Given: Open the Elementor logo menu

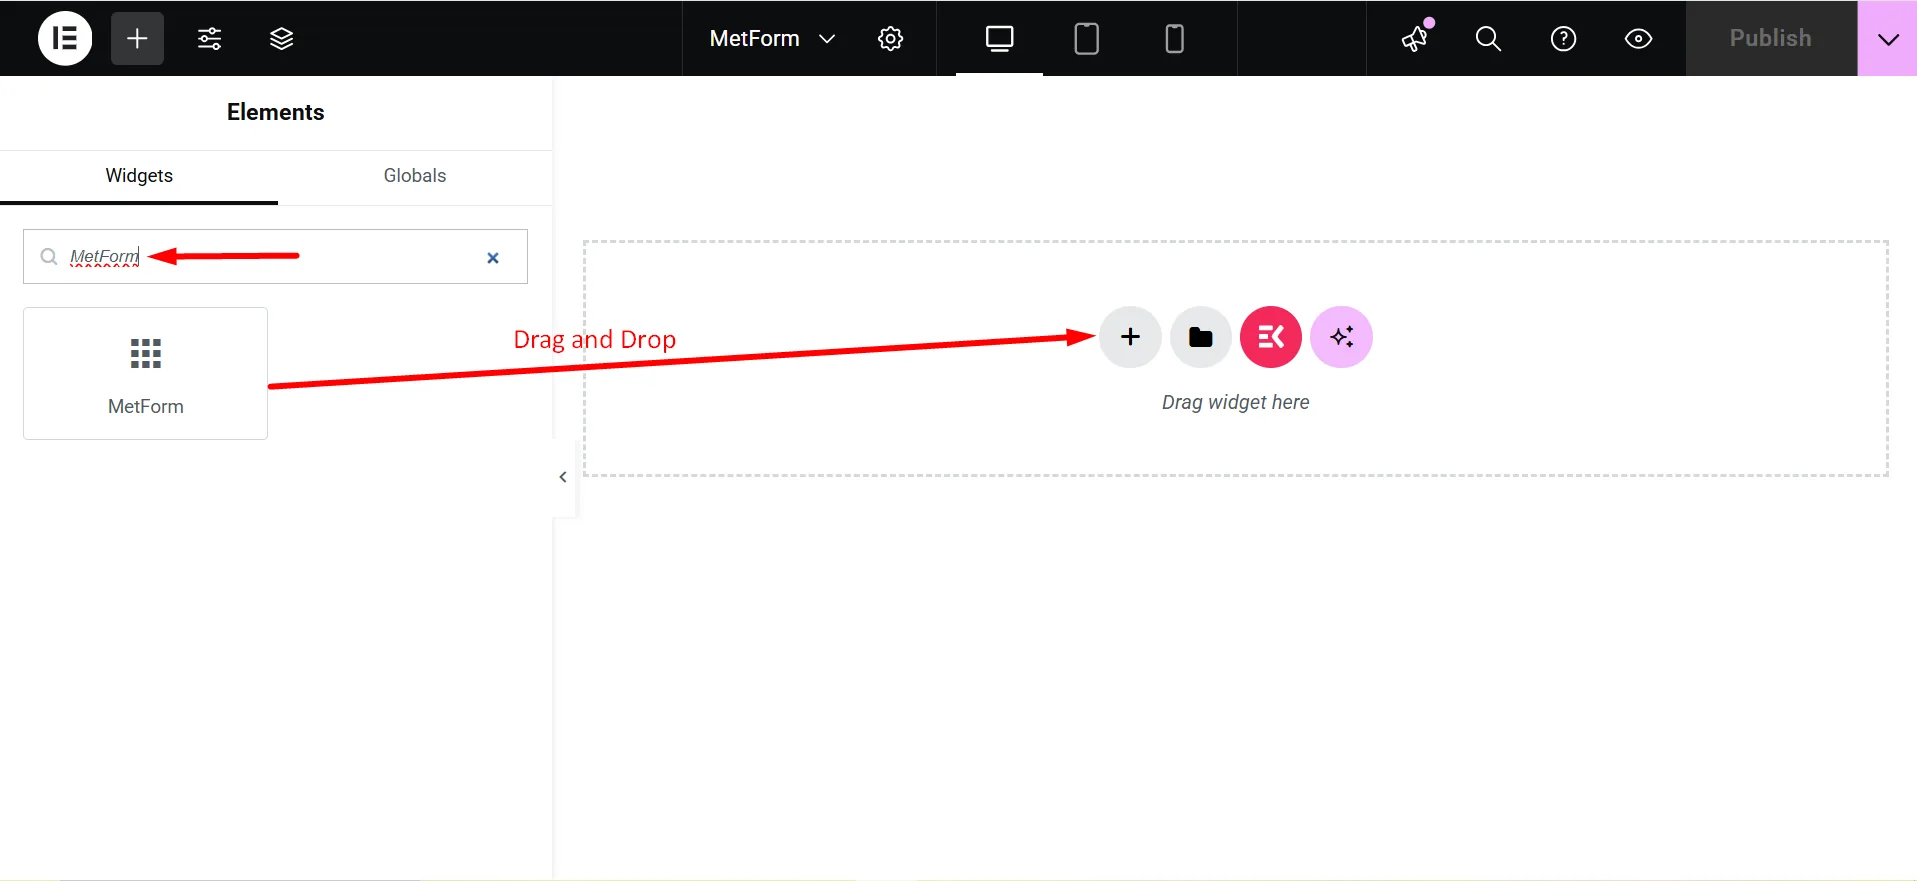Looking at the screenshot, I should pos(65,38).
